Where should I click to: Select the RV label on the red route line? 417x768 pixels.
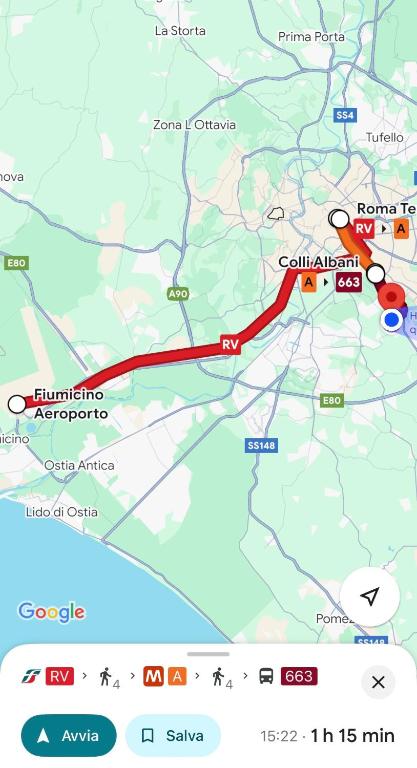click(x=230, y=344)
